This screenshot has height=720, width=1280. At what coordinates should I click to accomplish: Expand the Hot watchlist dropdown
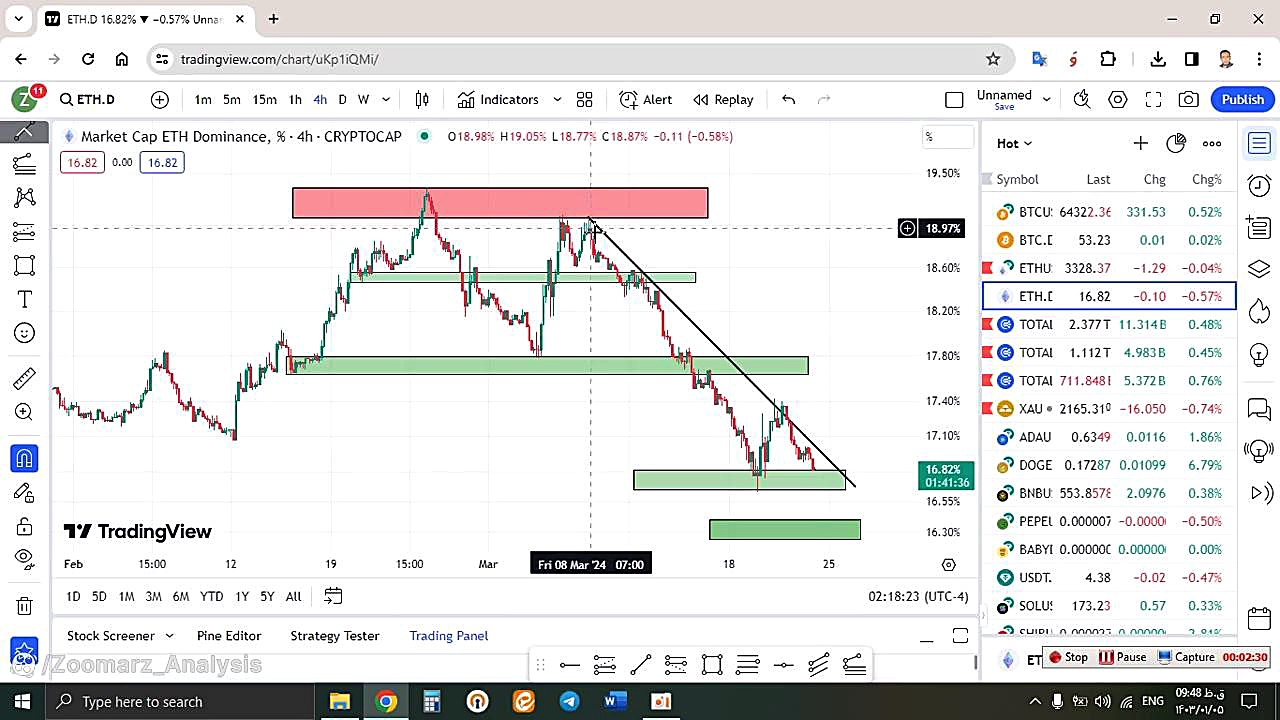[1014, 143]
